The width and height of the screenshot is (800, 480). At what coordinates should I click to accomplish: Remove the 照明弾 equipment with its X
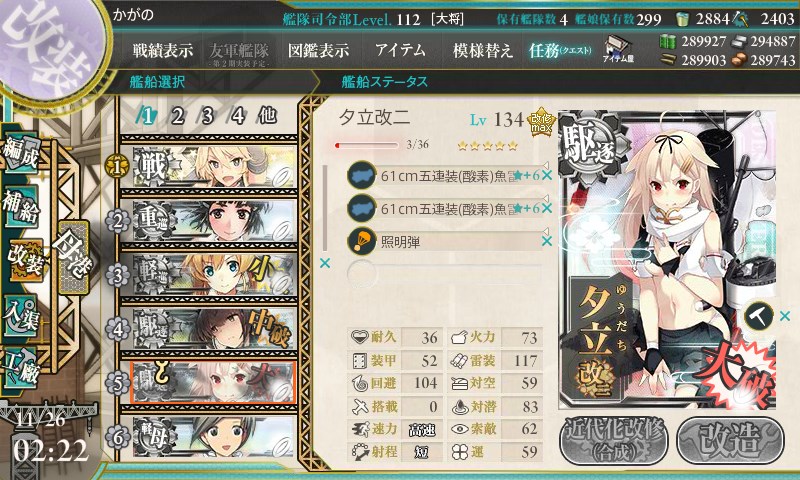[547, 241]
